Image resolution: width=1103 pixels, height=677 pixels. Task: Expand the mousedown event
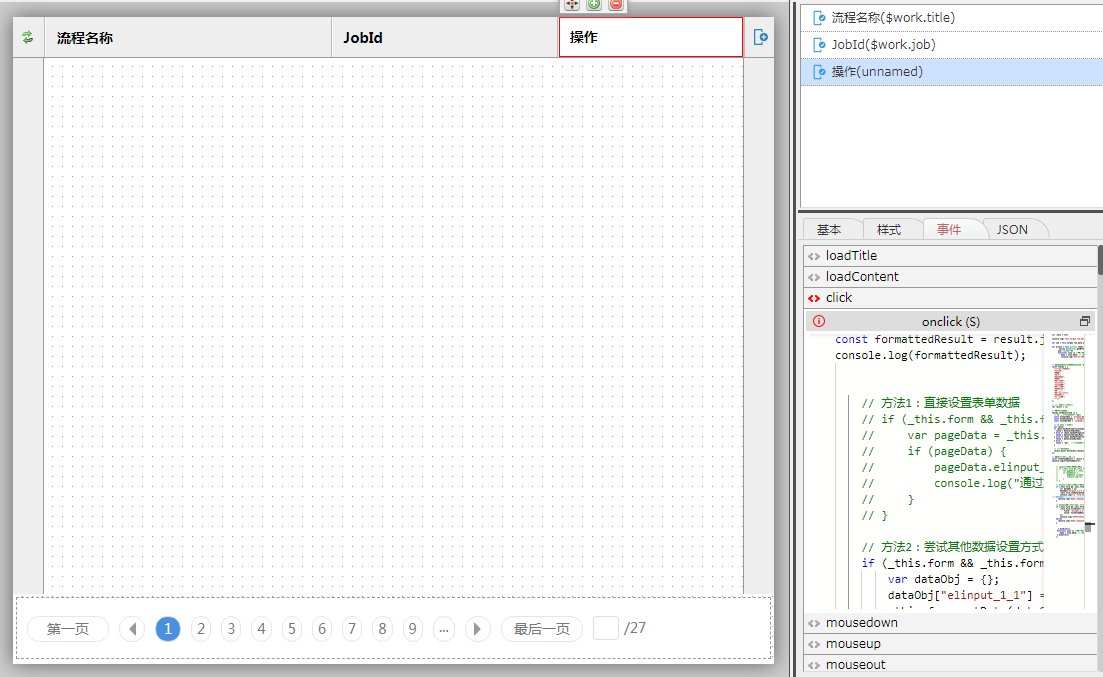click(x=951, y=623)
